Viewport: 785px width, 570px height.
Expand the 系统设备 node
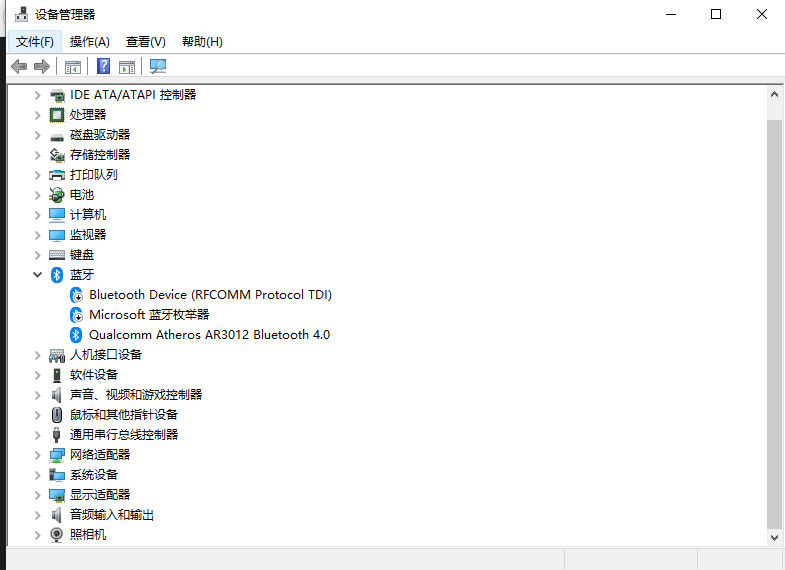click(x=38, y=475)
